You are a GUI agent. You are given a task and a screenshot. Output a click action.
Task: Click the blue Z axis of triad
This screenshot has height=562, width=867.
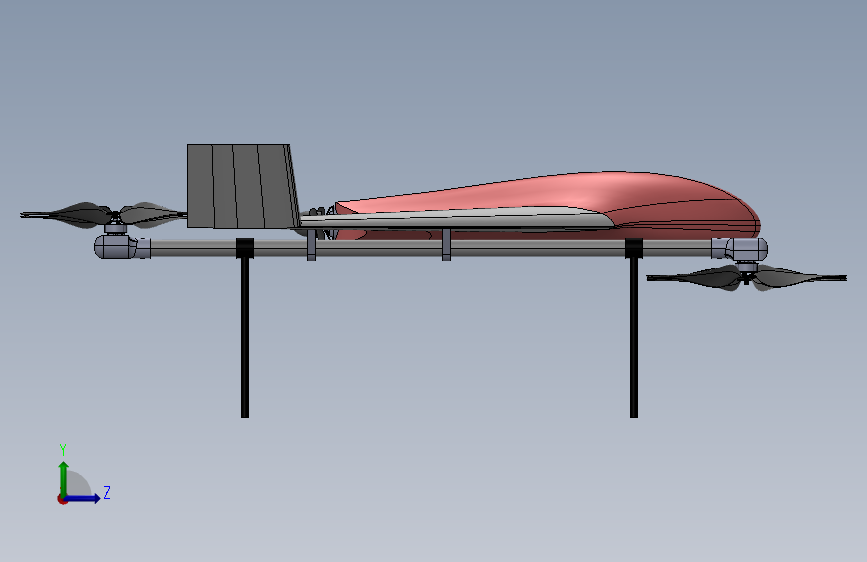tap(83, 498)
